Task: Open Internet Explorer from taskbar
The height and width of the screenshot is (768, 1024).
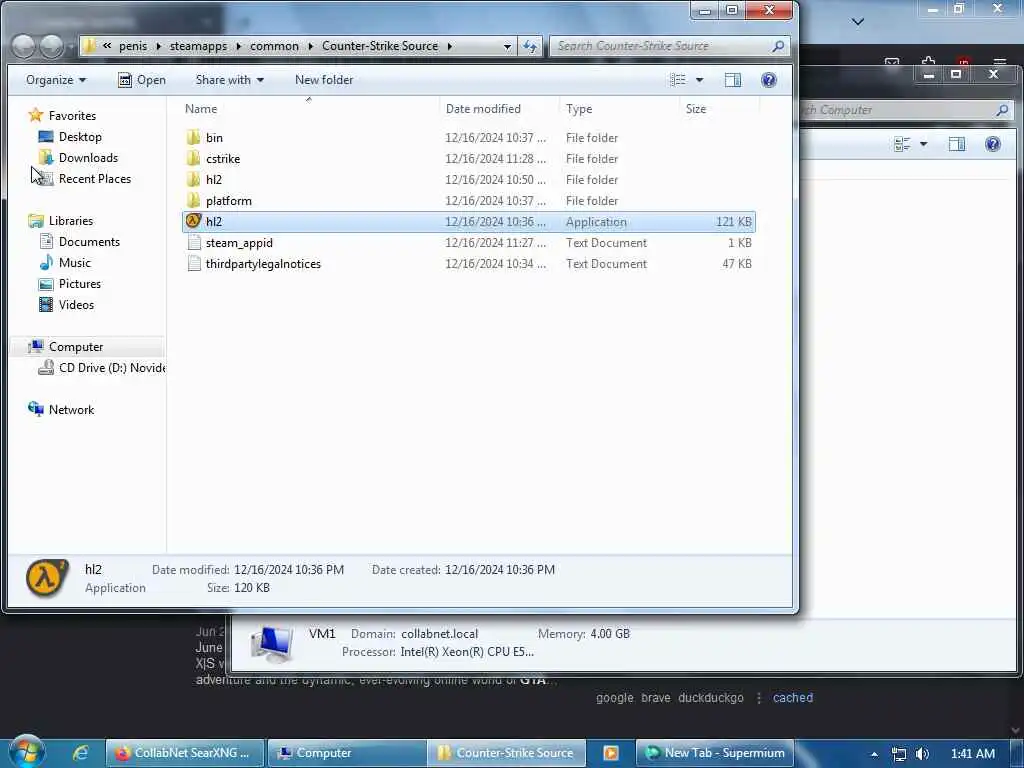Action: tap(80, 753)
